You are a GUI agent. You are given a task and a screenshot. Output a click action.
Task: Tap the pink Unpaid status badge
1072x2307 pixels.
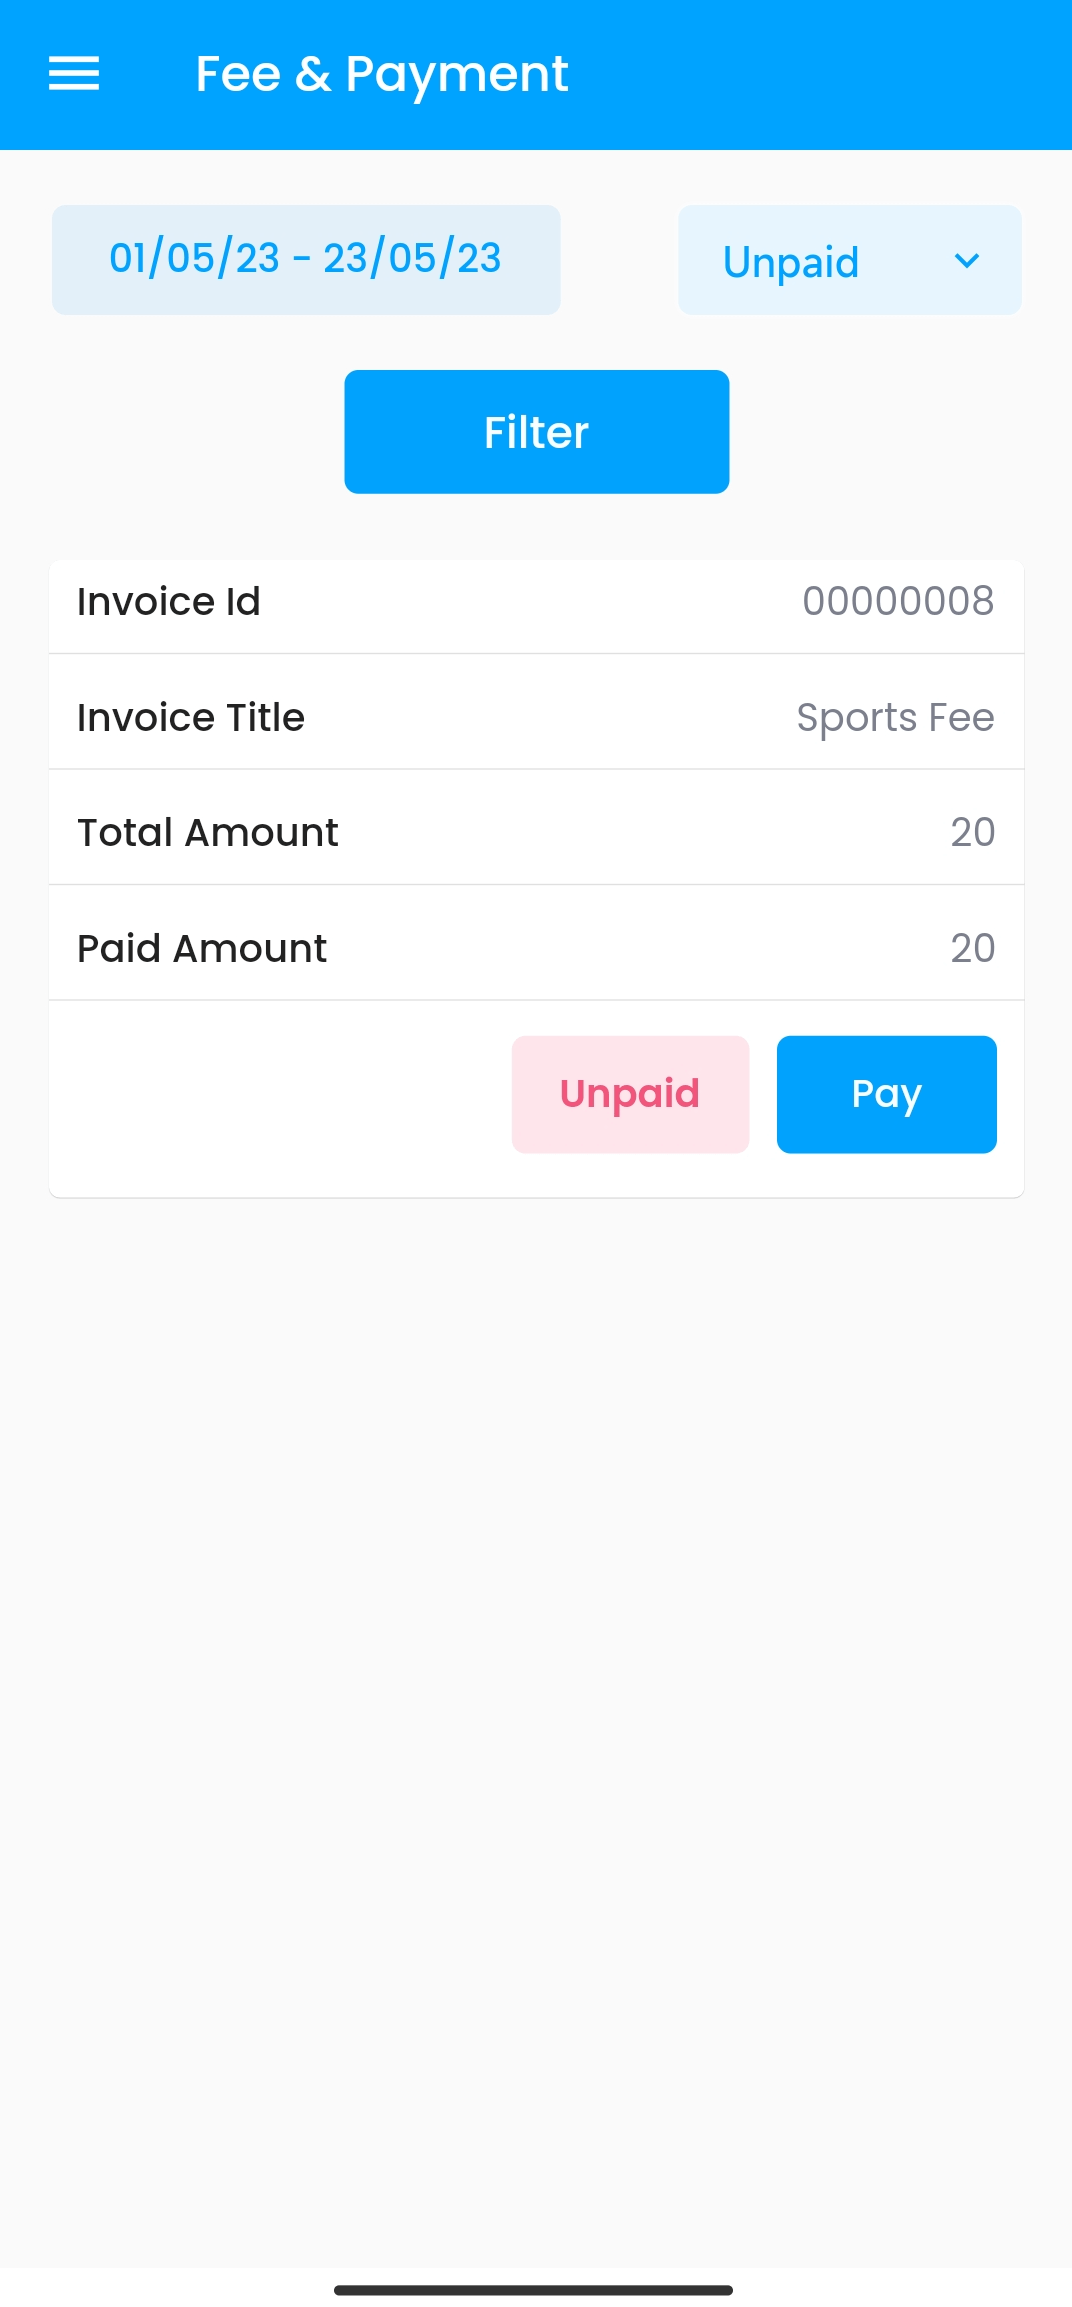point(630,1094)
